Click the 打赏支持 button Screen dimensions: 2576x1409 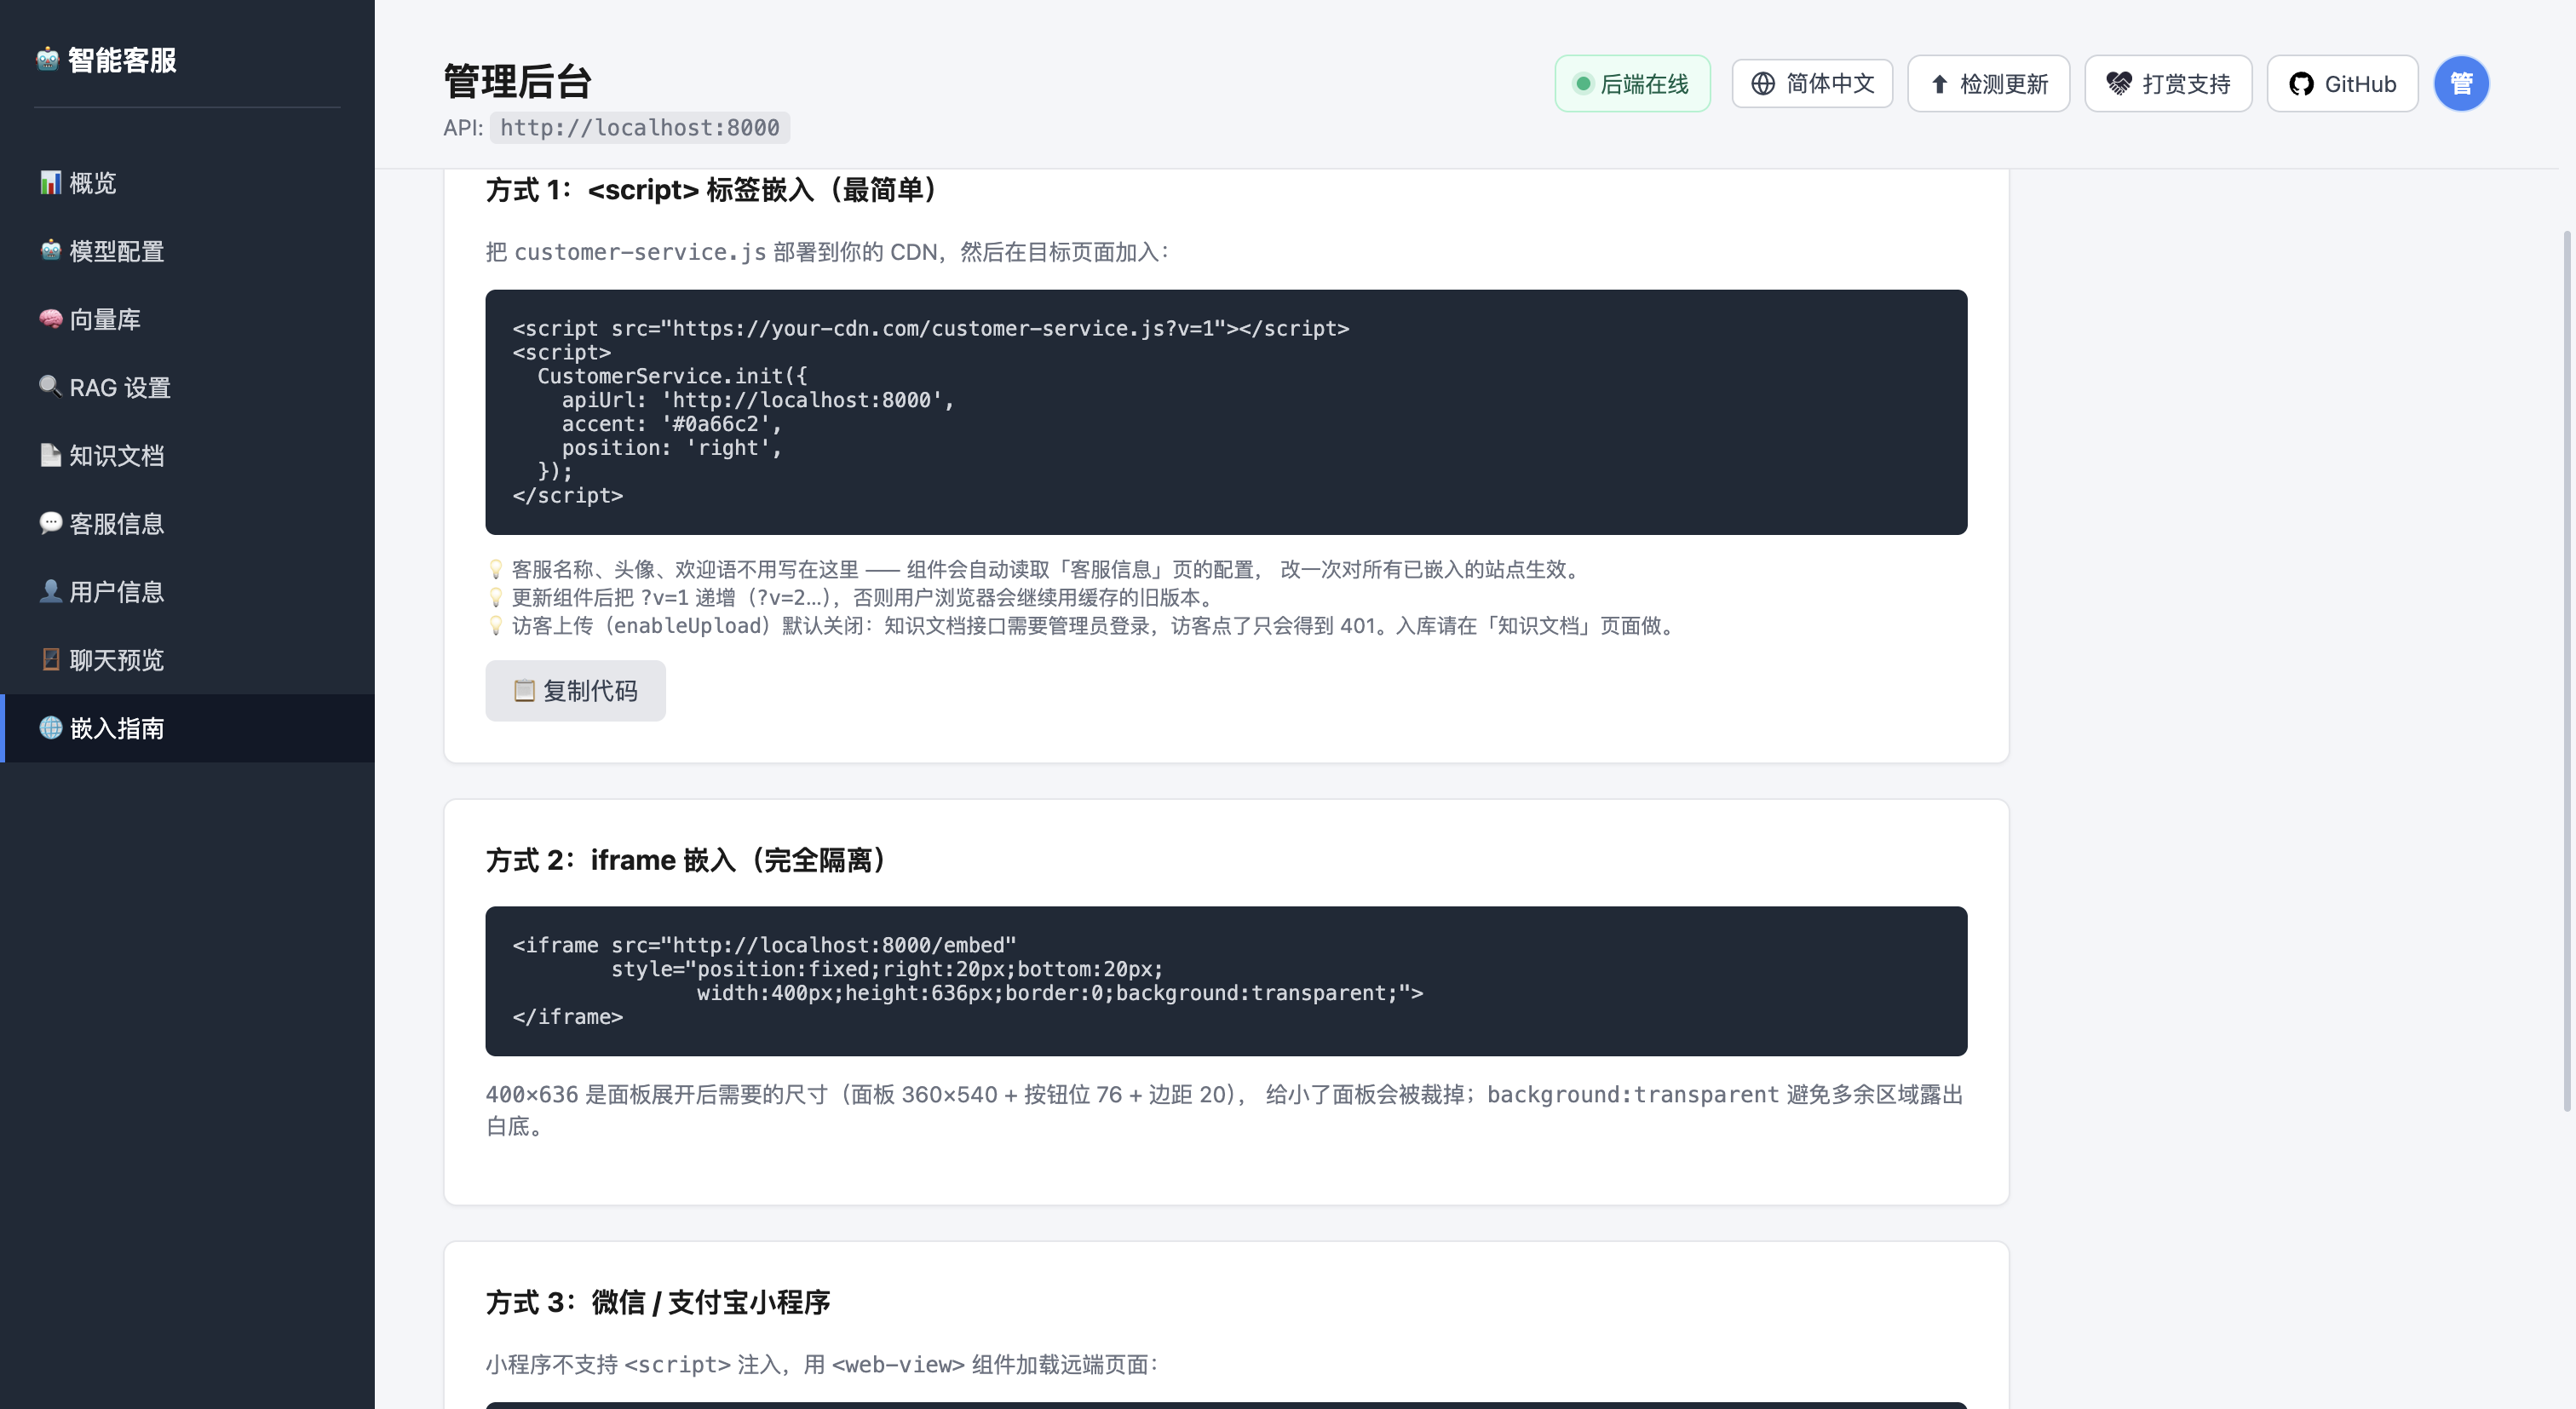[x=2168, y=84]
